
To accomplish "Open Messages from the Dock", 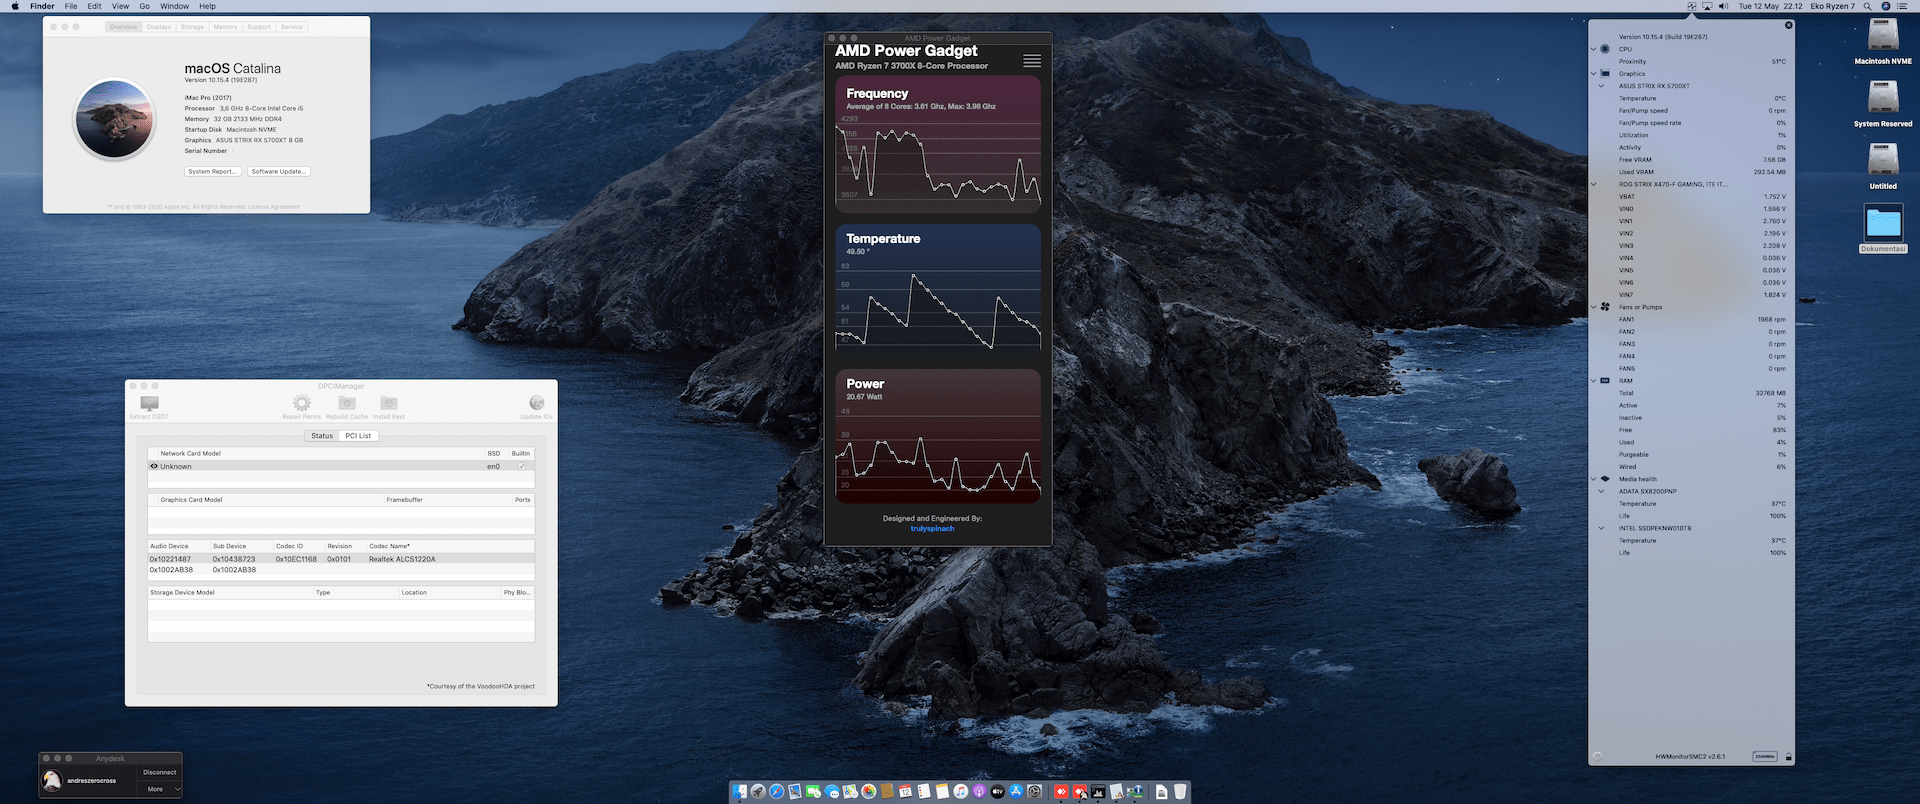I will coord(832,791).
